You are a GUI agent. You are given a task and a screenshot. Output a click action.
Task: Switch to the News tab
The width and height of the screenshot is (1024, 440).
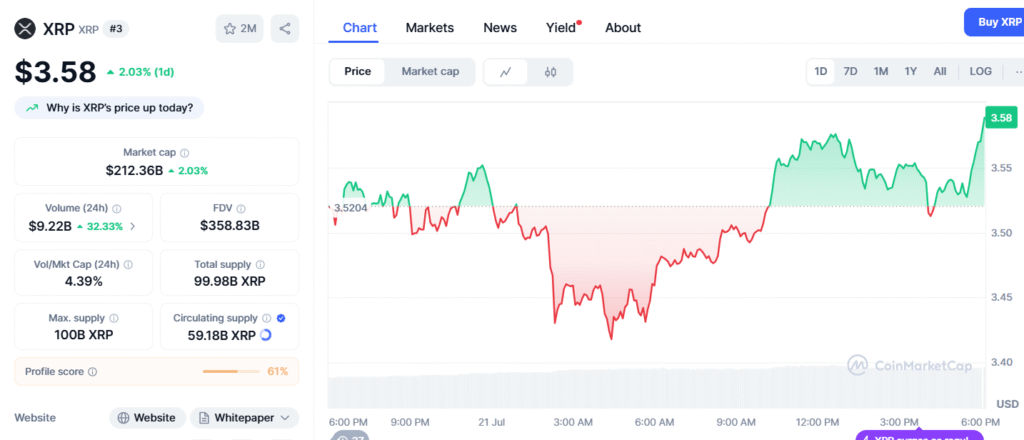point(500,28)
